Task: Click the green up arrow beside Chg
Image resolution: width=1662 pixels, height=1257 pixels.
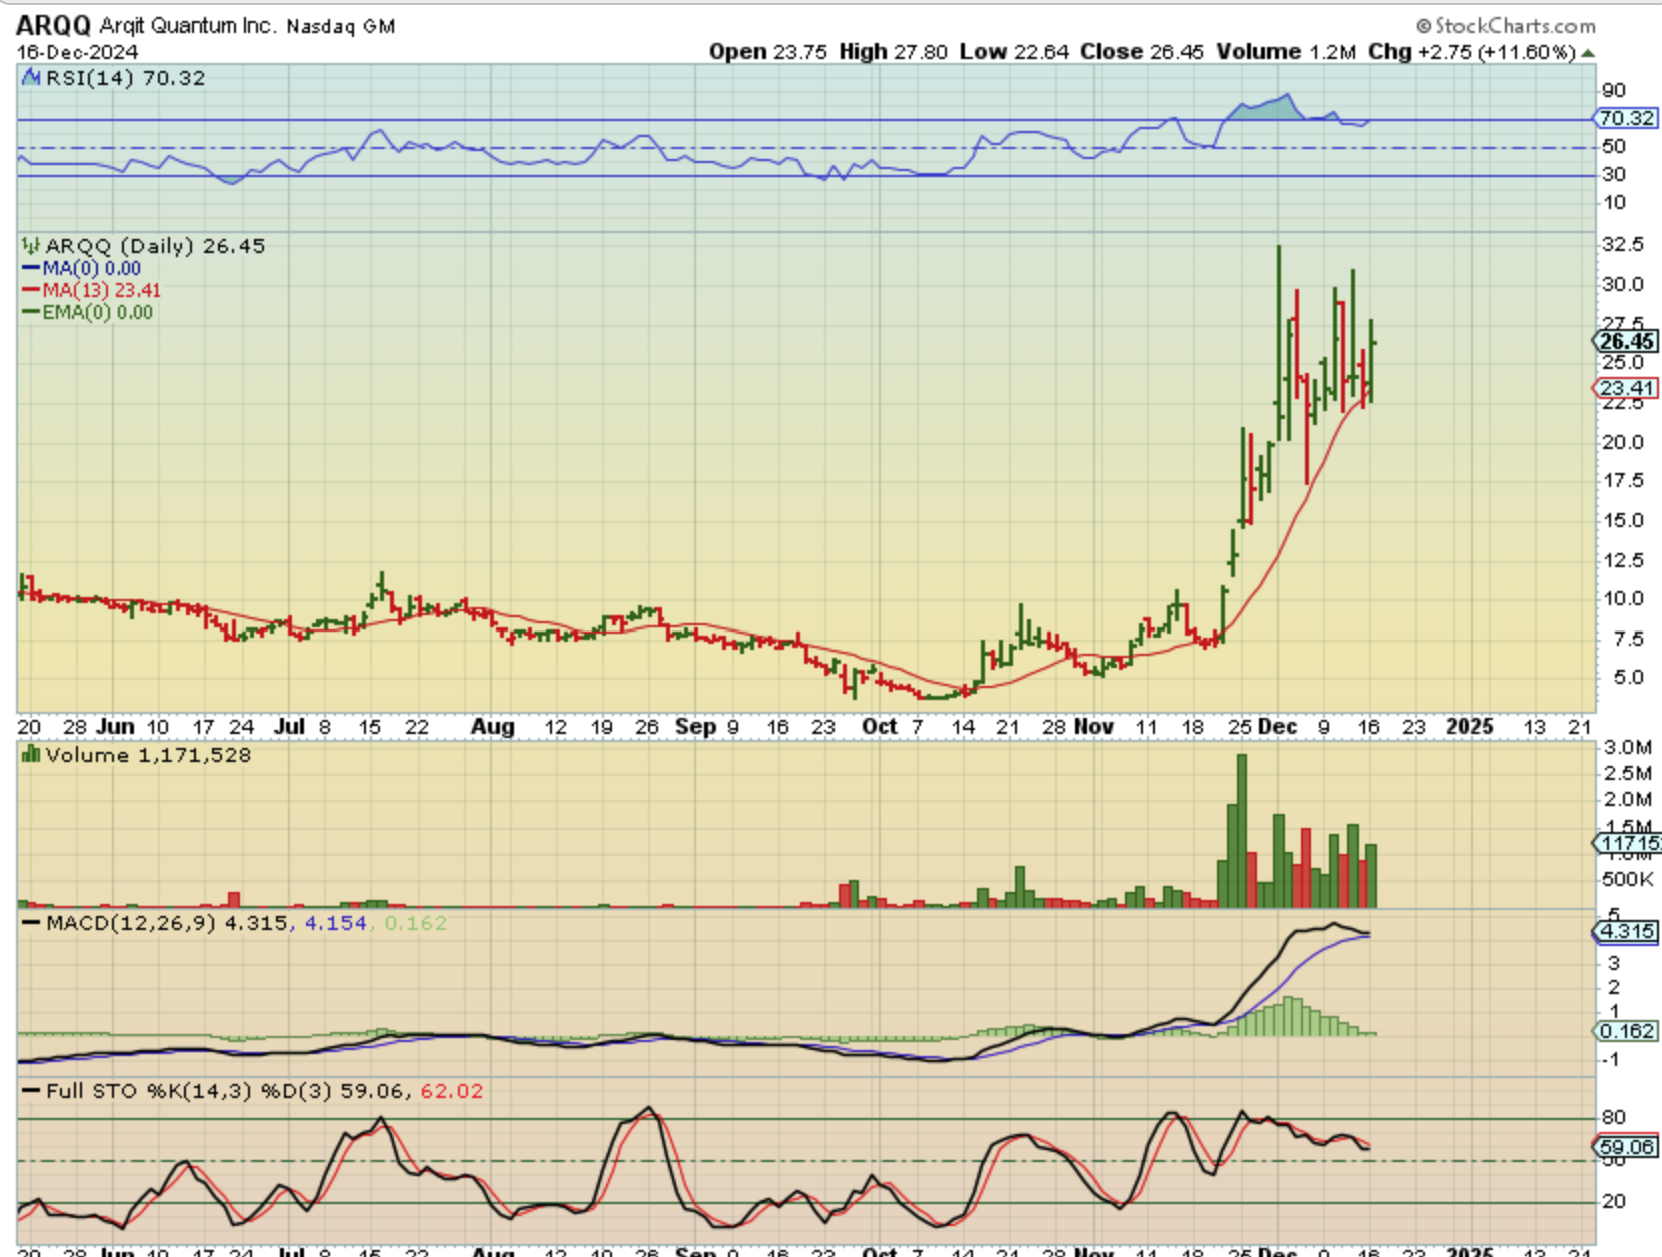Action: (x=1588, y=52)
